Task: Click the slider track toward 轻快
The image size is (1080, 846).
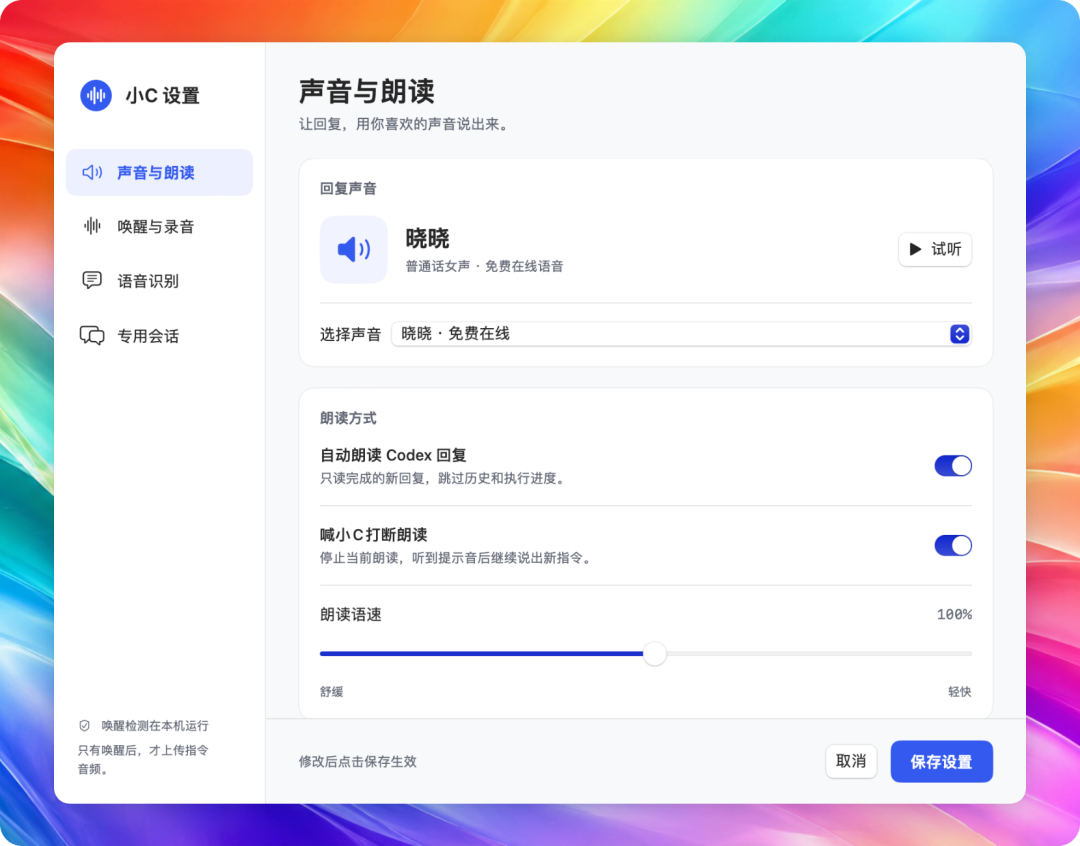Action: (x=820, y=654)
